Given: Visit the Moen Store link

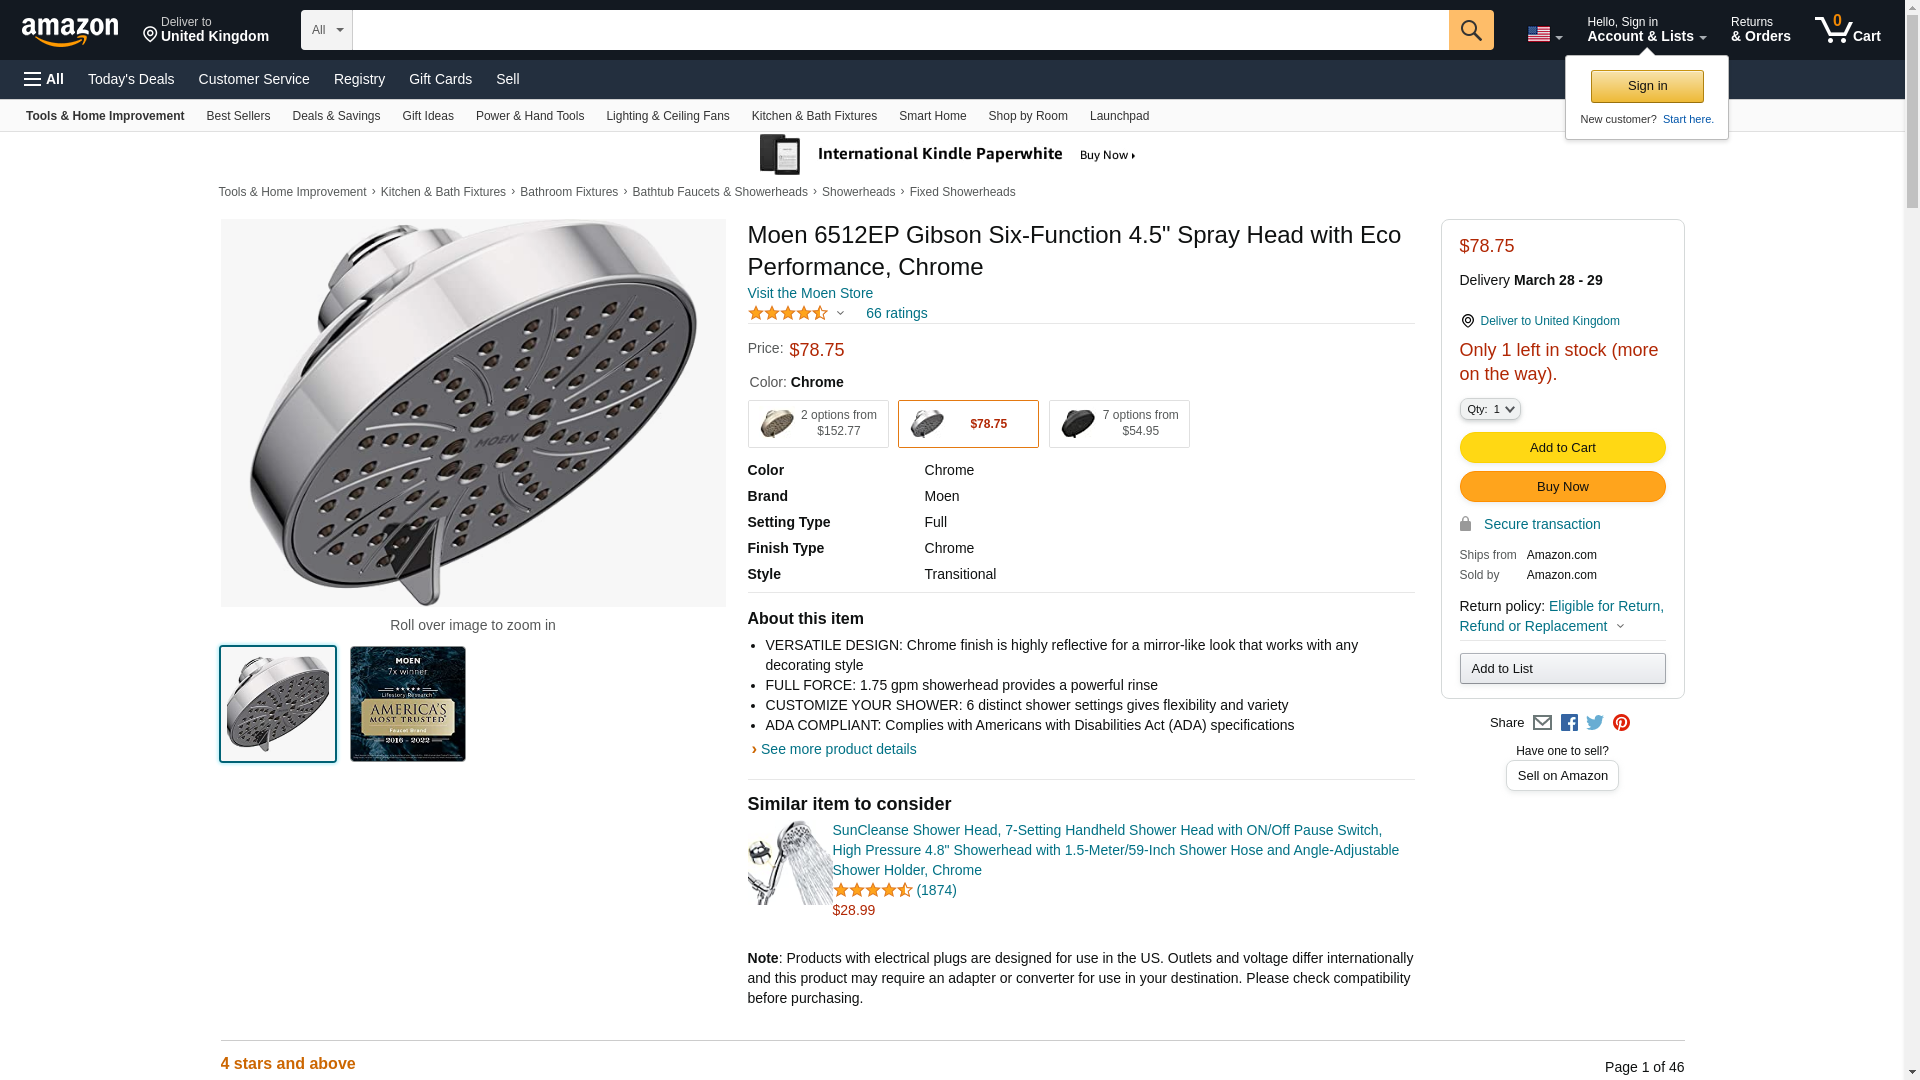Looking at the screenshot, I should pos(810,293).
